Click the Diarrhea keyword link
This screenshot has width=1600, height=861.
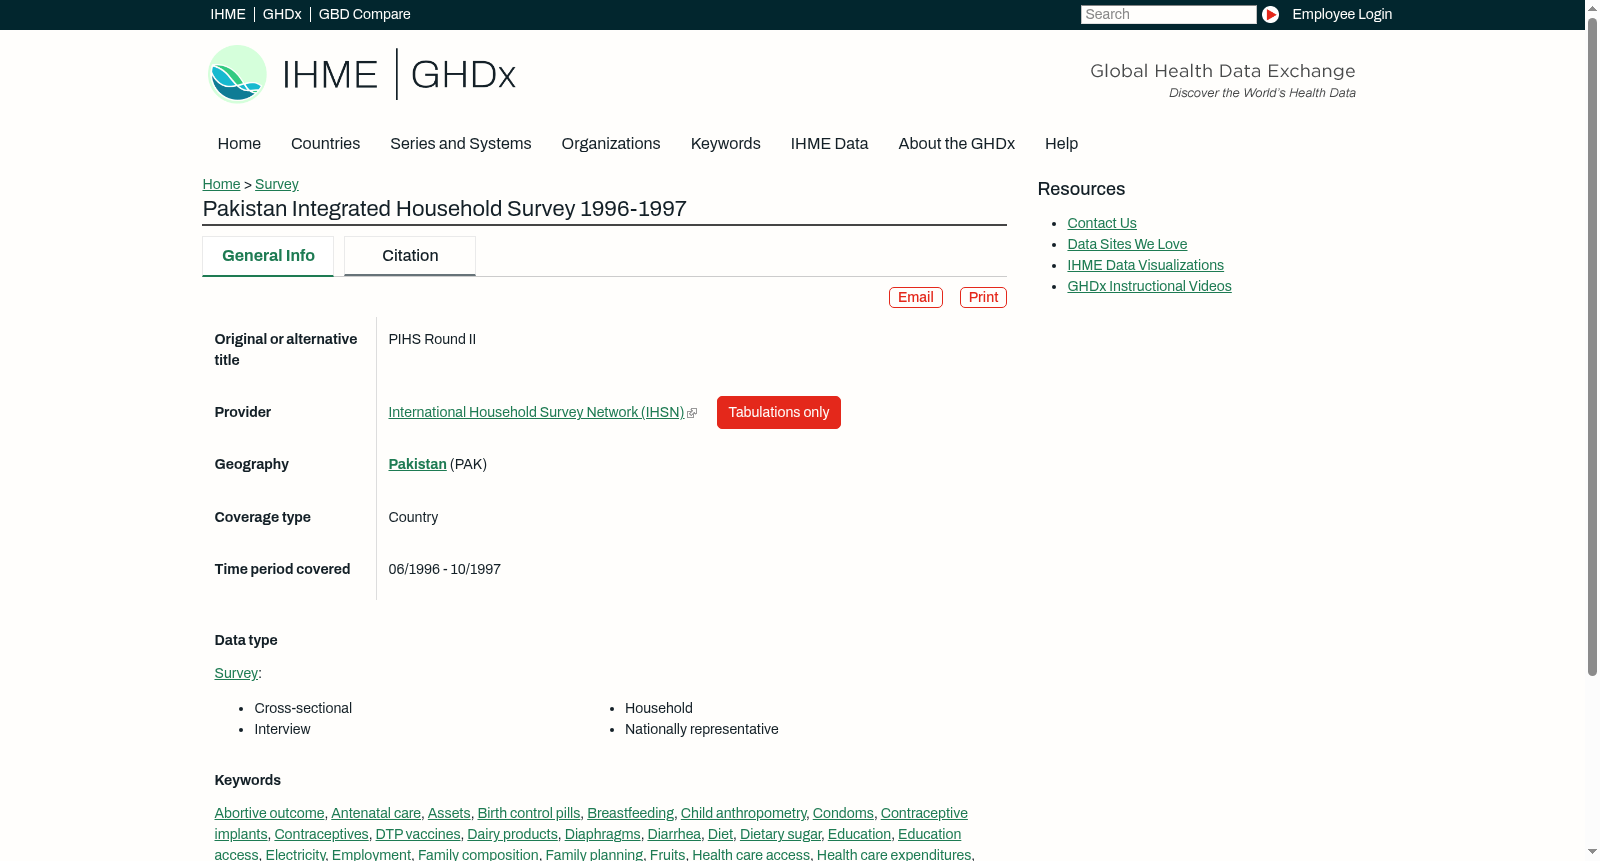pos(674,834)
